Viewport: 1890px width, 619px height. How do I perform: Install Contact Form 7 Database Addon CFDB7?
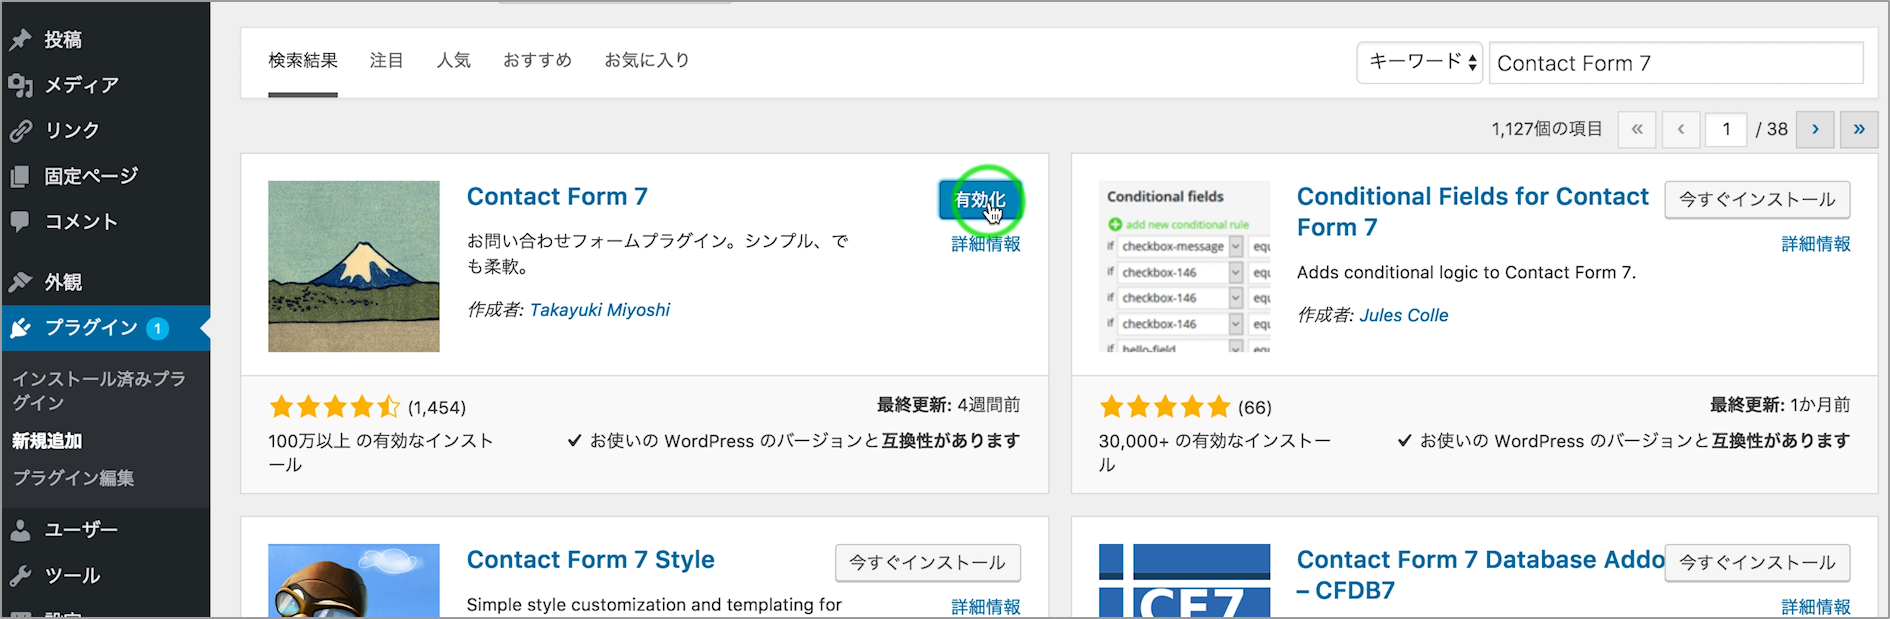1757,563
